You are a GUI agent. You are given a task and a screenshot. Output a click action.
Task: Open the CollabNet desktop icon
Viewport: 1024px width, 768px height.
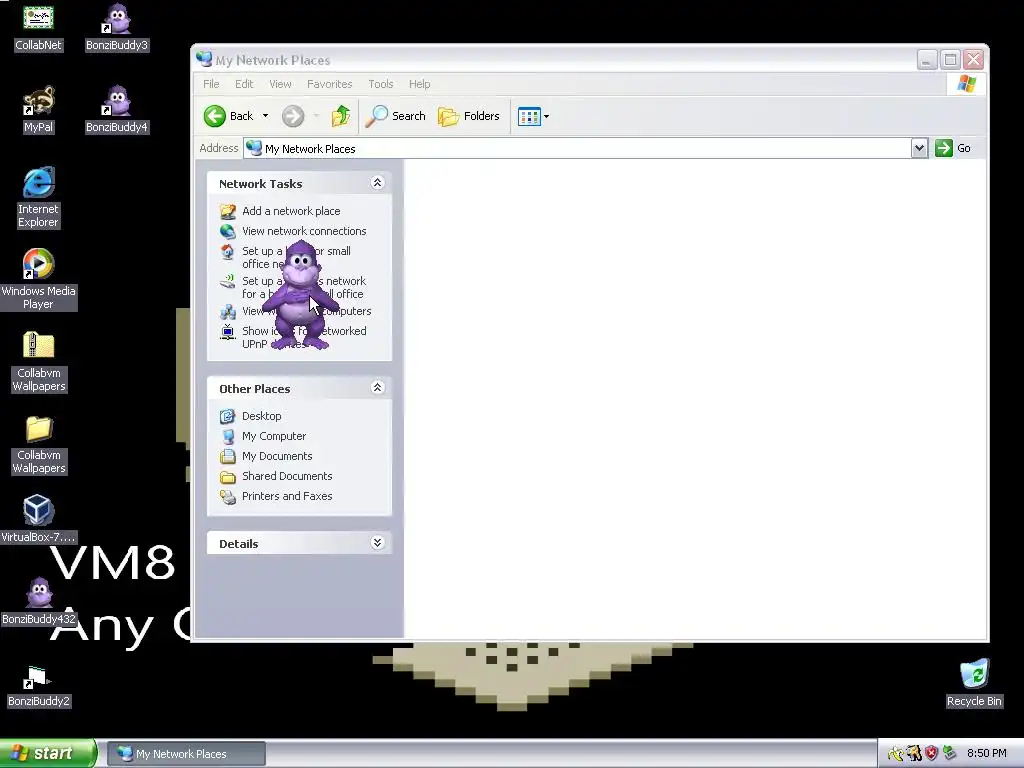(x=38, y=27)
